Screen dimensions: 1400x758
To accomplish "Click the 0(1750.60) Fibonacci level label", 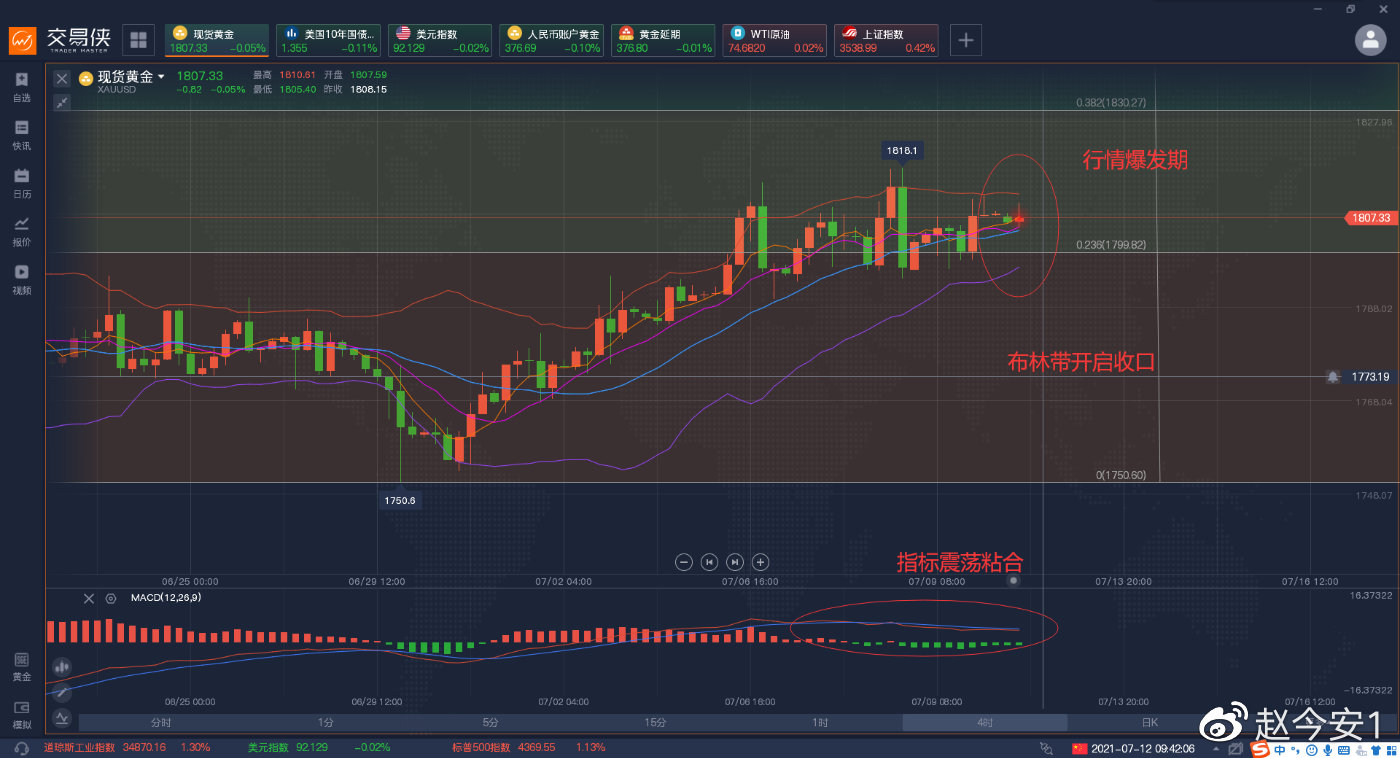I will click(x=1121, y=475).
